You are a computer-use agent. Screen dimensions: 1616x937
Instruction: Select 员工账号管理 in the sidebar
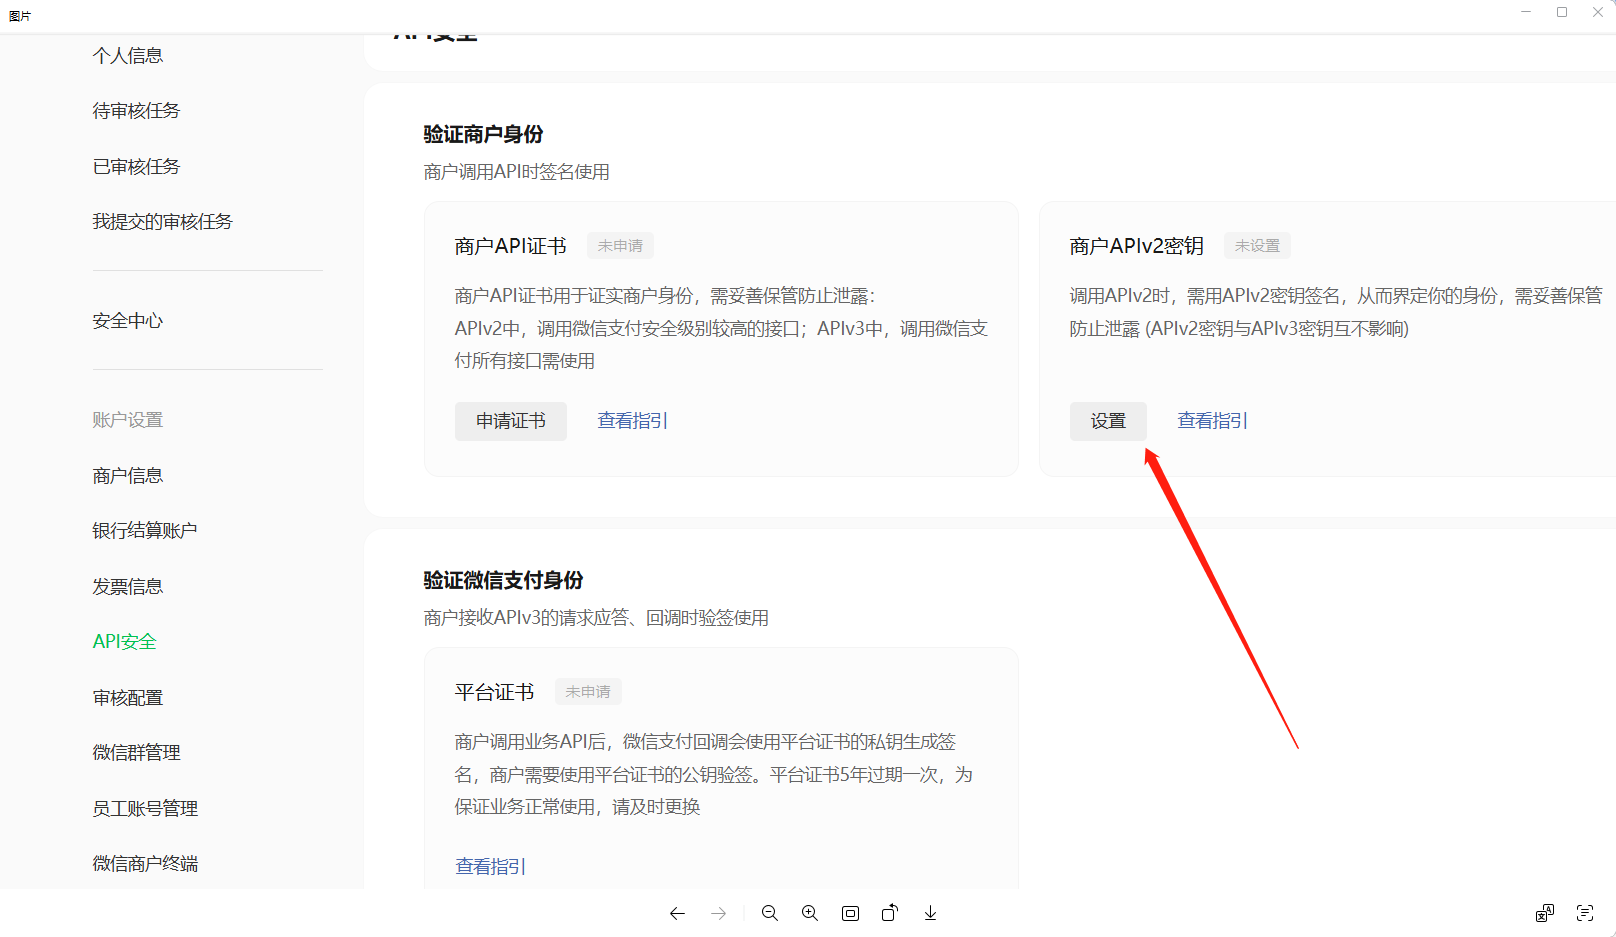(x=145, y=808)
